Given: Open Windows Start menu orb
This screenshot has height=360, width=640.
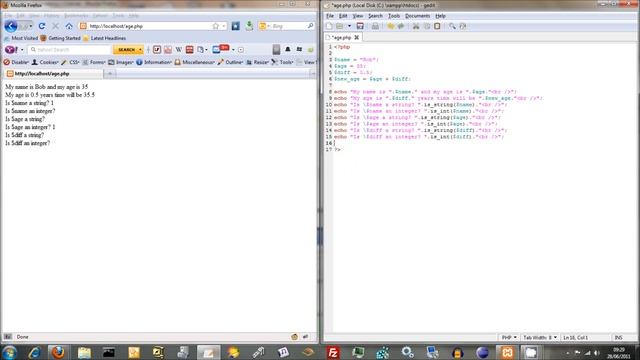Looking at the screenshot, I should tap(10, 352).
